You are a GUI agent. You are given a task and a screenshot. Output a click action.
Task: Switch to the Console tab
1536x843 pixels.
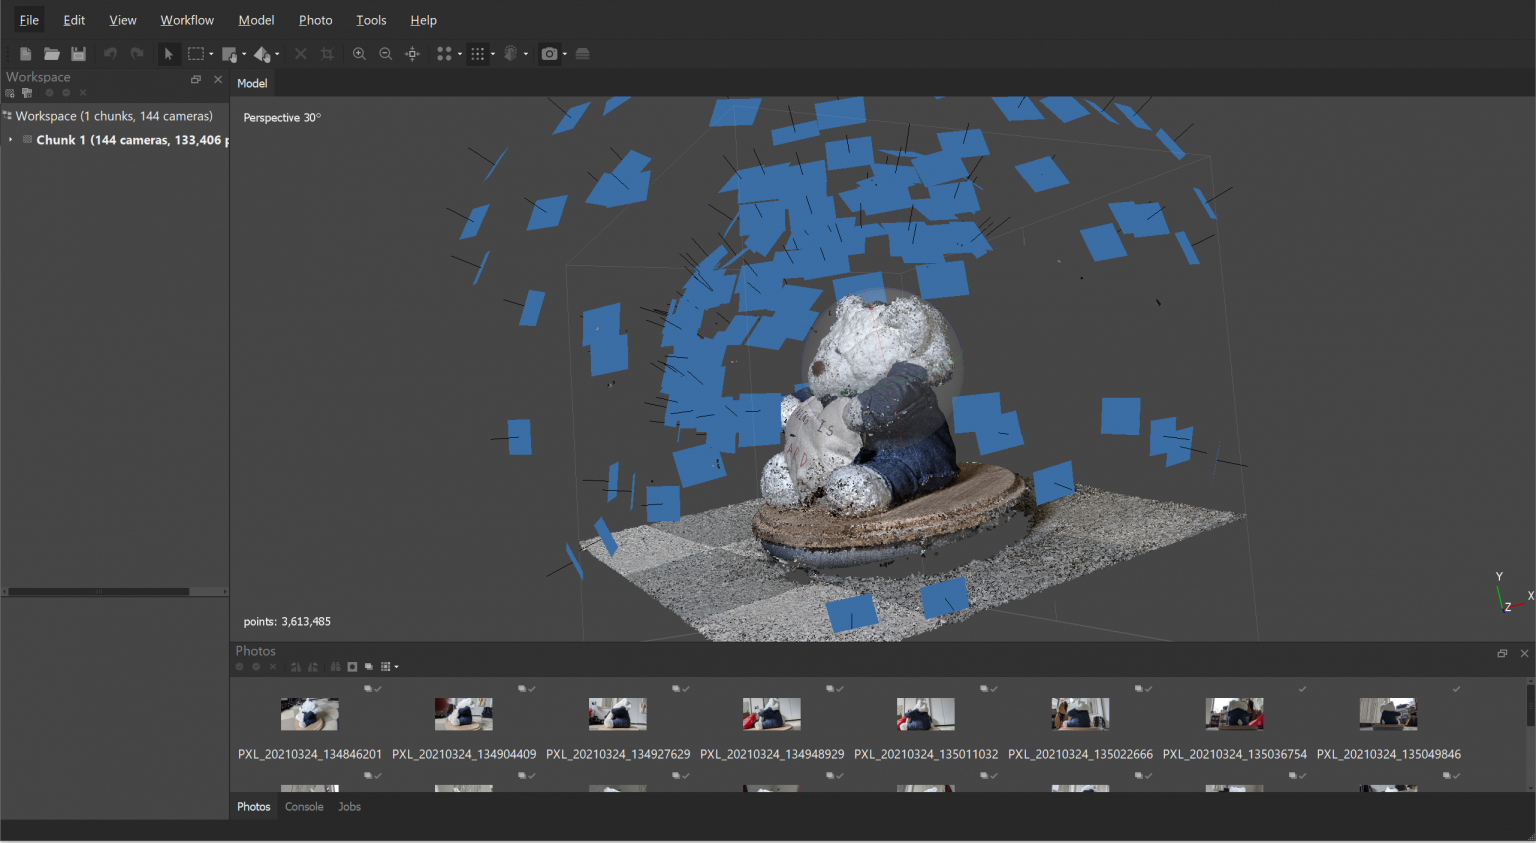(x=304, y=806)
